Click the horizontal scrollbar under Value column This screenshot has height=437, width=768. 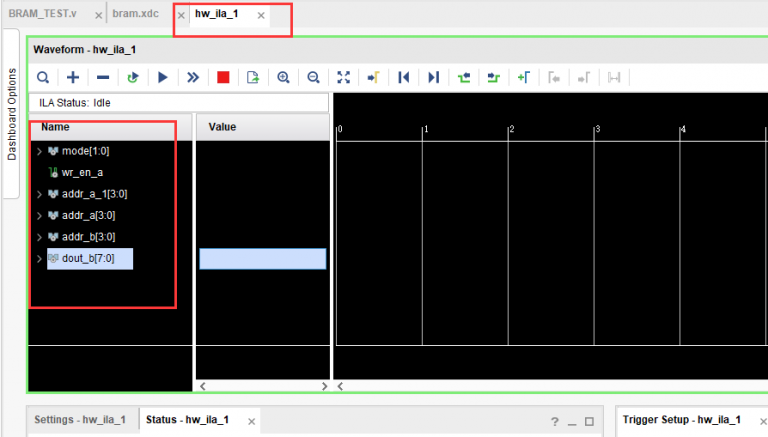(262, 386)
